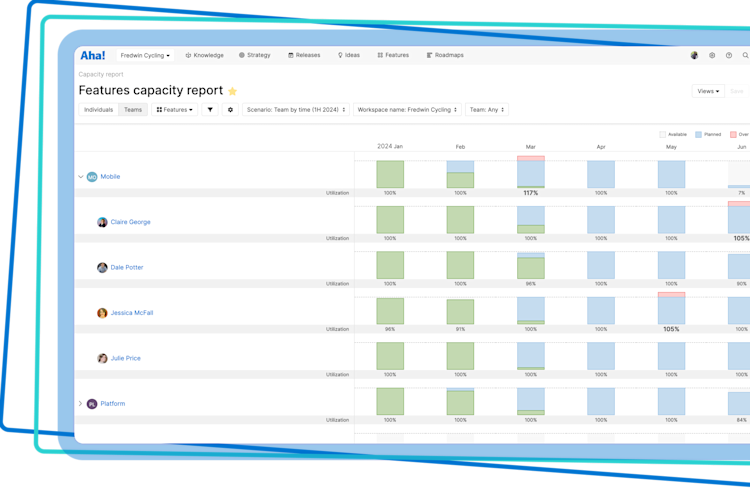Image resolution: width=750 pixels, height=489 pixels.
Task: Open the Knowledge menu
Action: 204,56
